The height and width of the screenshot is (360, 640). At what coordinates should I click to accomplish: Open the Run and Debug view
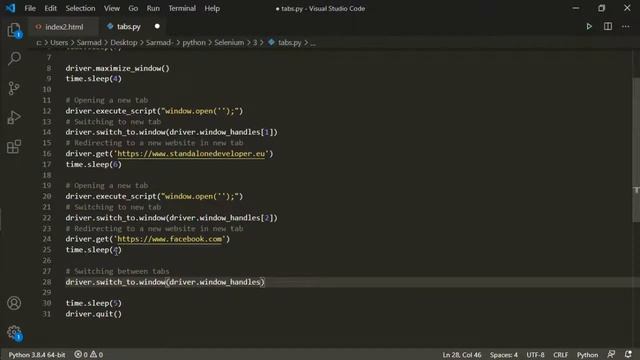click(14, 118)
